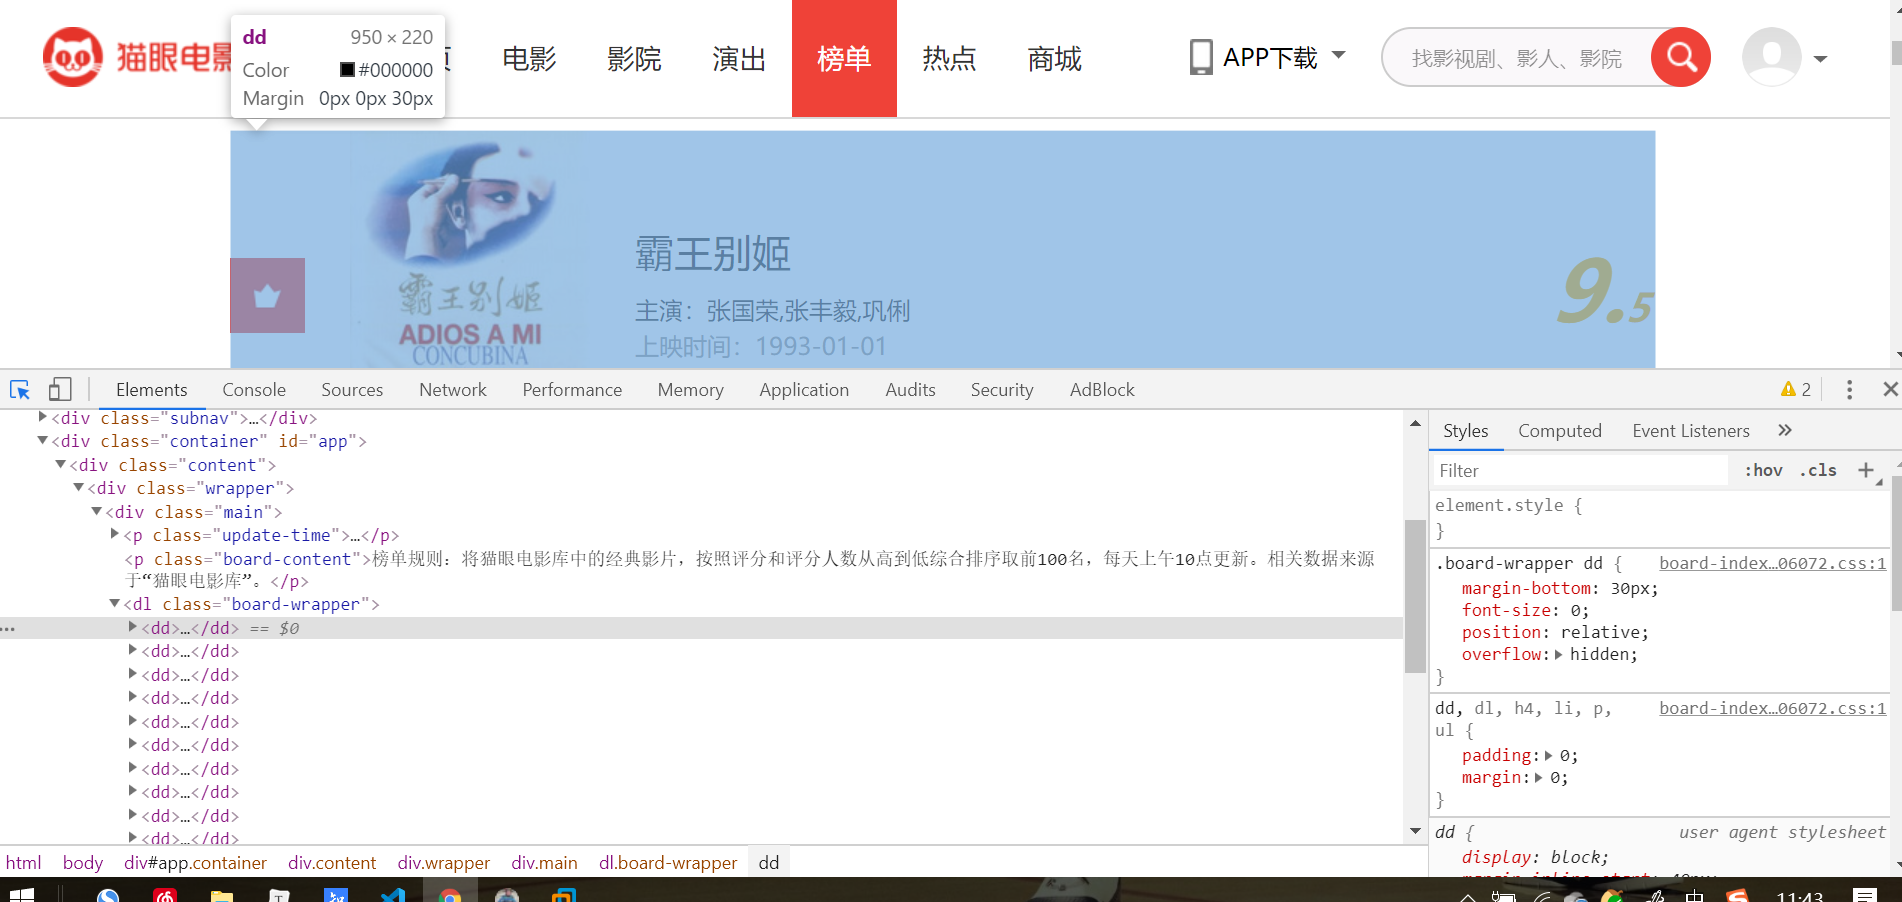Viewport: 1902px width, 902px height.
Task: Go to the 演出 navigation item
Action: pos(739,58)
